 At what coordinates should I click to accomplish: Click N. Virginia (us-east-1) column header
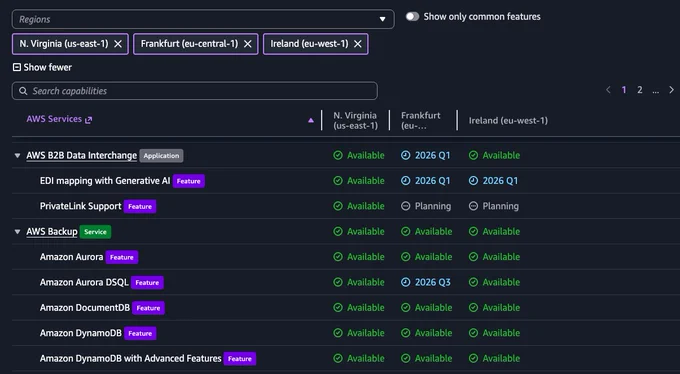[355, 120]
